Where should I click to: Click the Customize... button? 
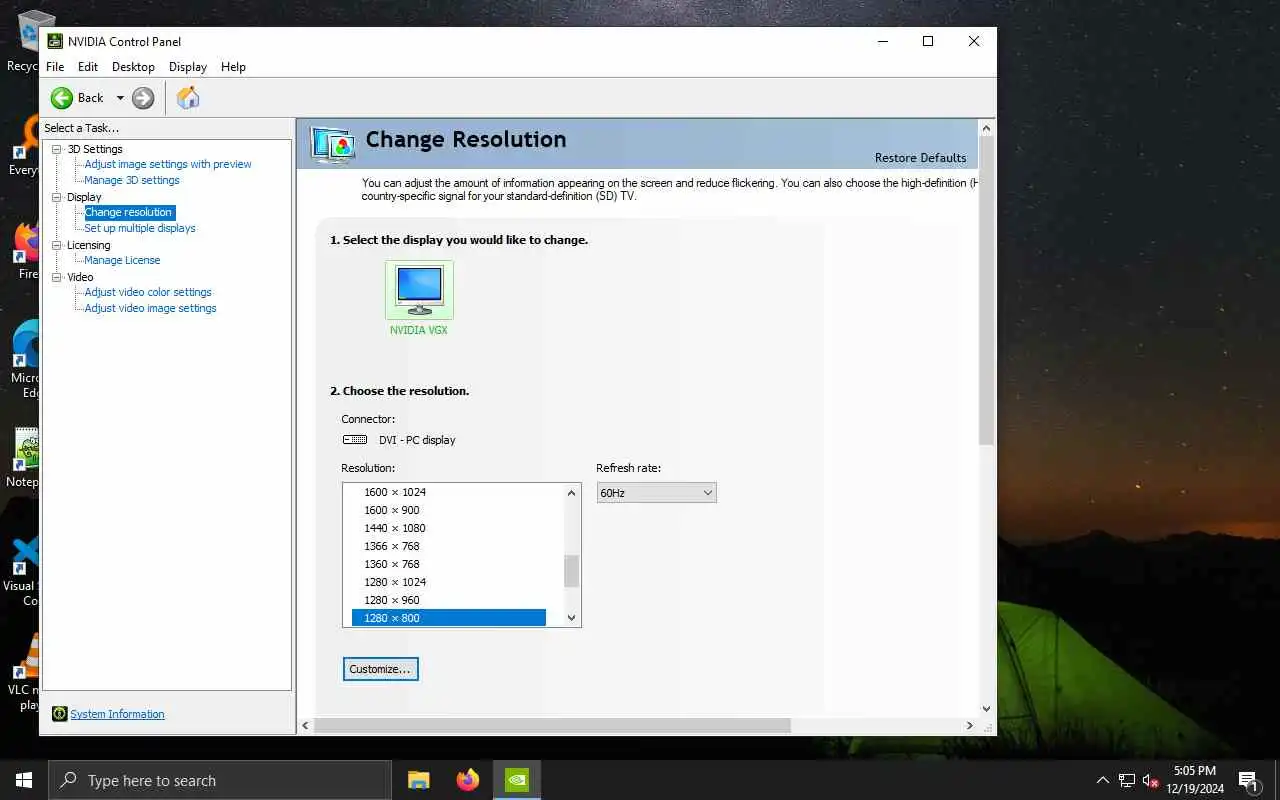pyautogui.click(x=380, y=669)
